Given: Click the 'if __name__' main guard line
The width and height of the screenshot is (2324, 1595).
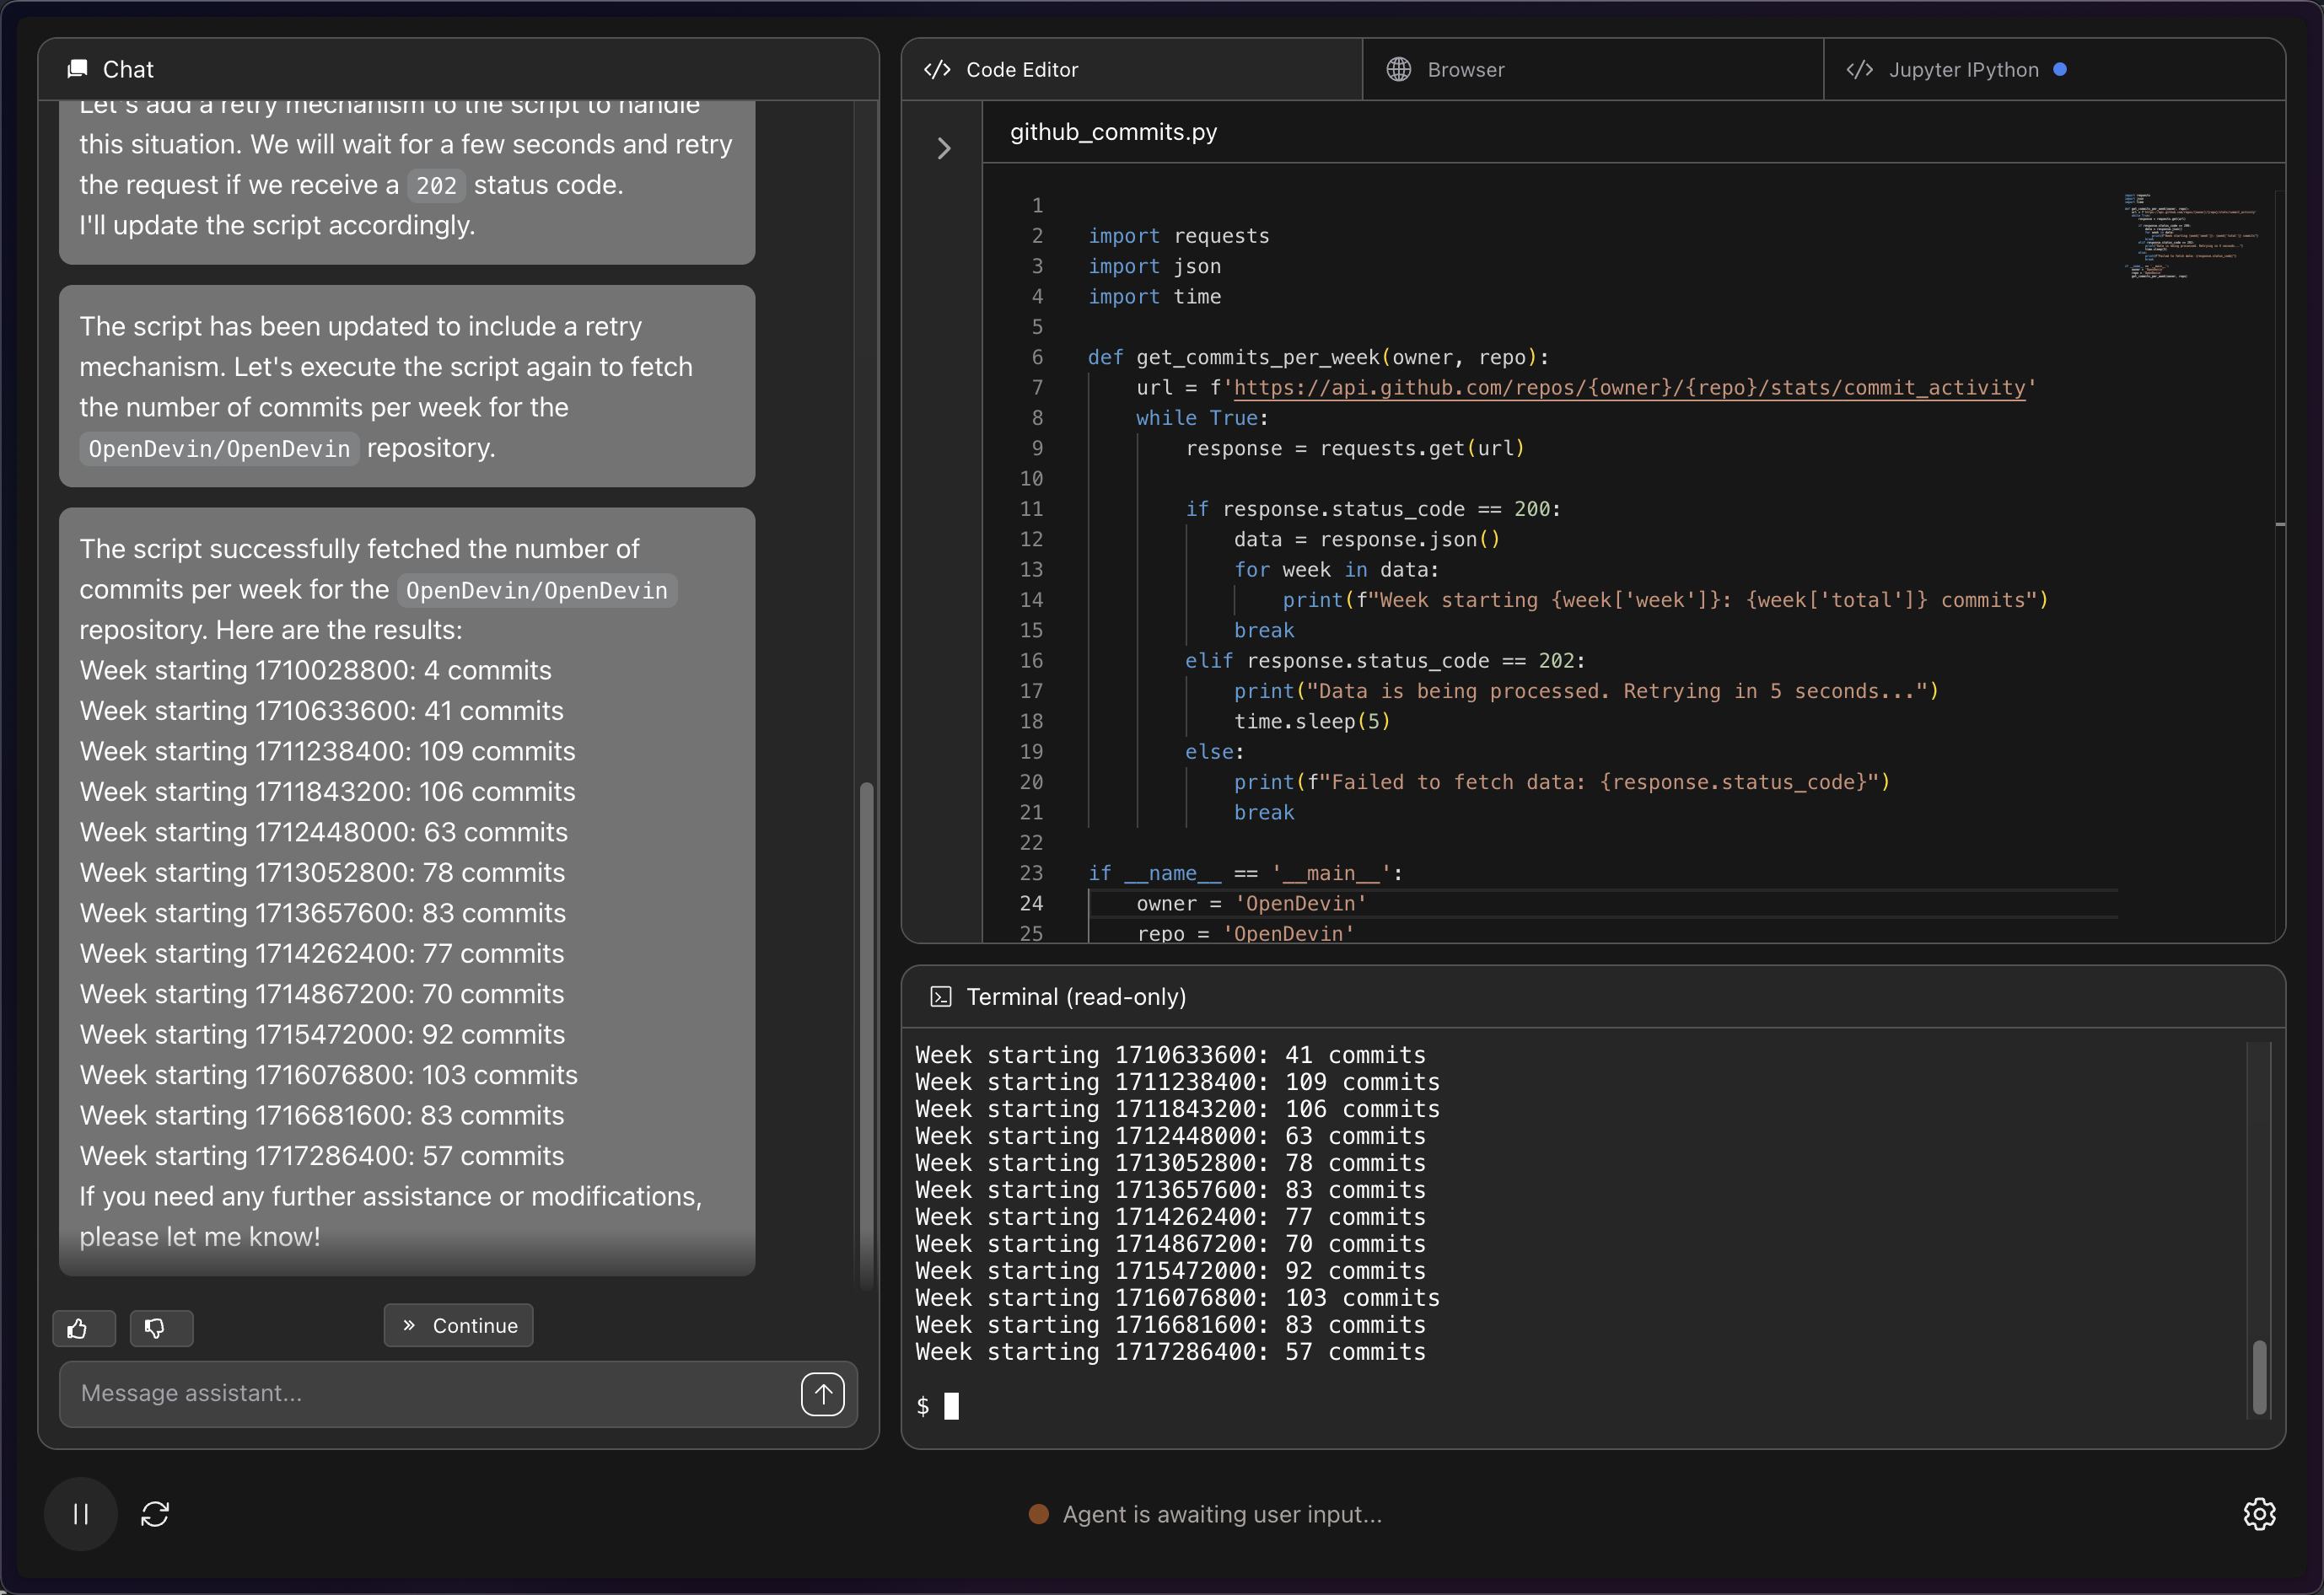Looking at the screenshot, I should [x=1245, y=874].
